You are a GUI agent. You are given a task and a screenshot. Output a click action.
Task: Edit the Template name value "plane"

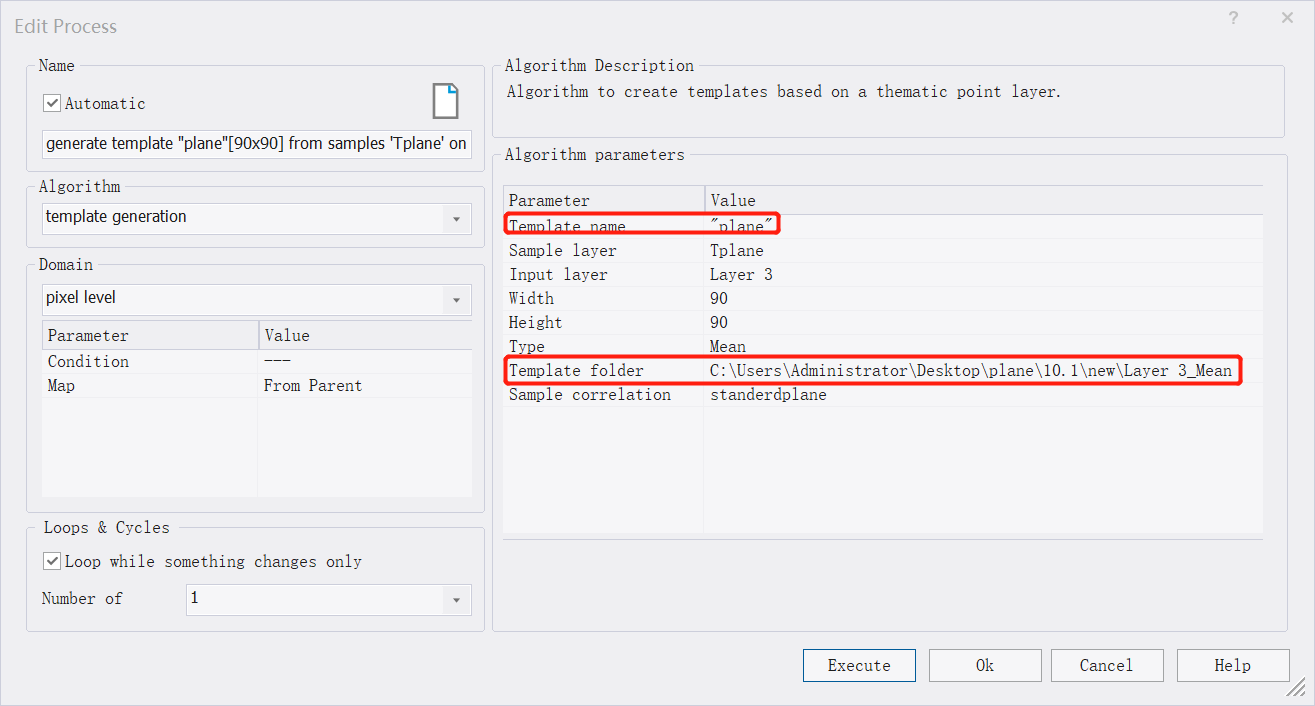point(740,227)
